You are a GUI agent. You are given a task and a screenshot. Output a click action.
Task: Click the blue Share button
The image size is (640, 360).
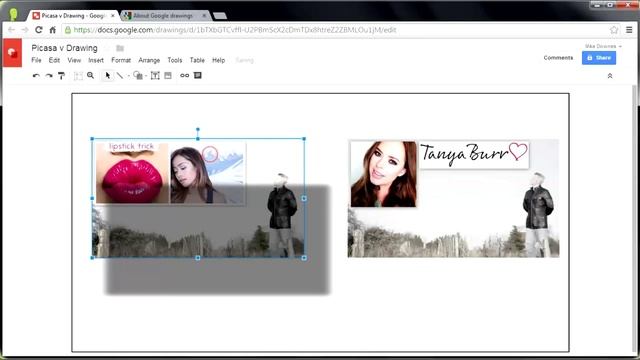point(599,58)
